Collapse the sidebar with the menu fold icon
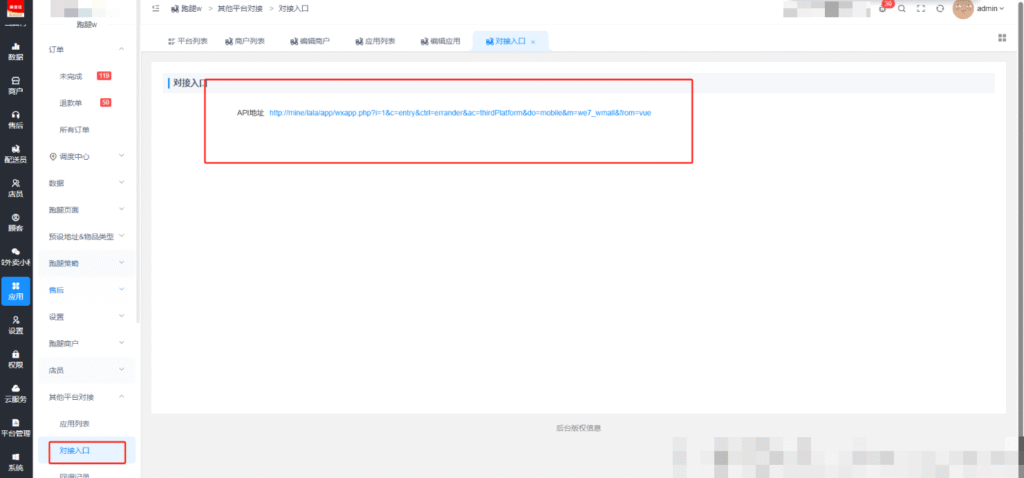This screenshot has height=478, width=1024. 156,8
